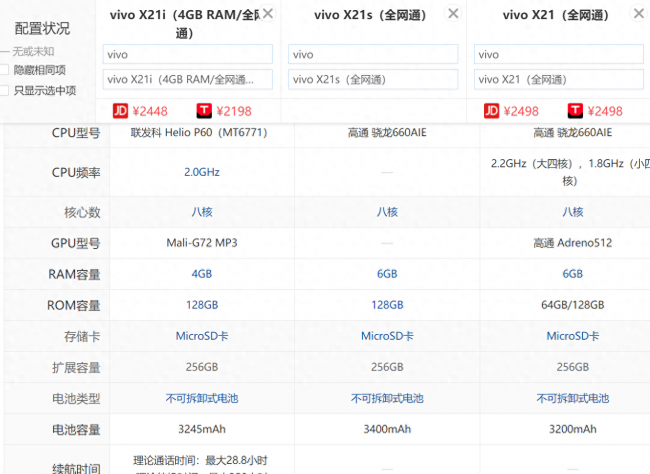Click 128GB ROM link for vivo X21s

tap(387, 305)
